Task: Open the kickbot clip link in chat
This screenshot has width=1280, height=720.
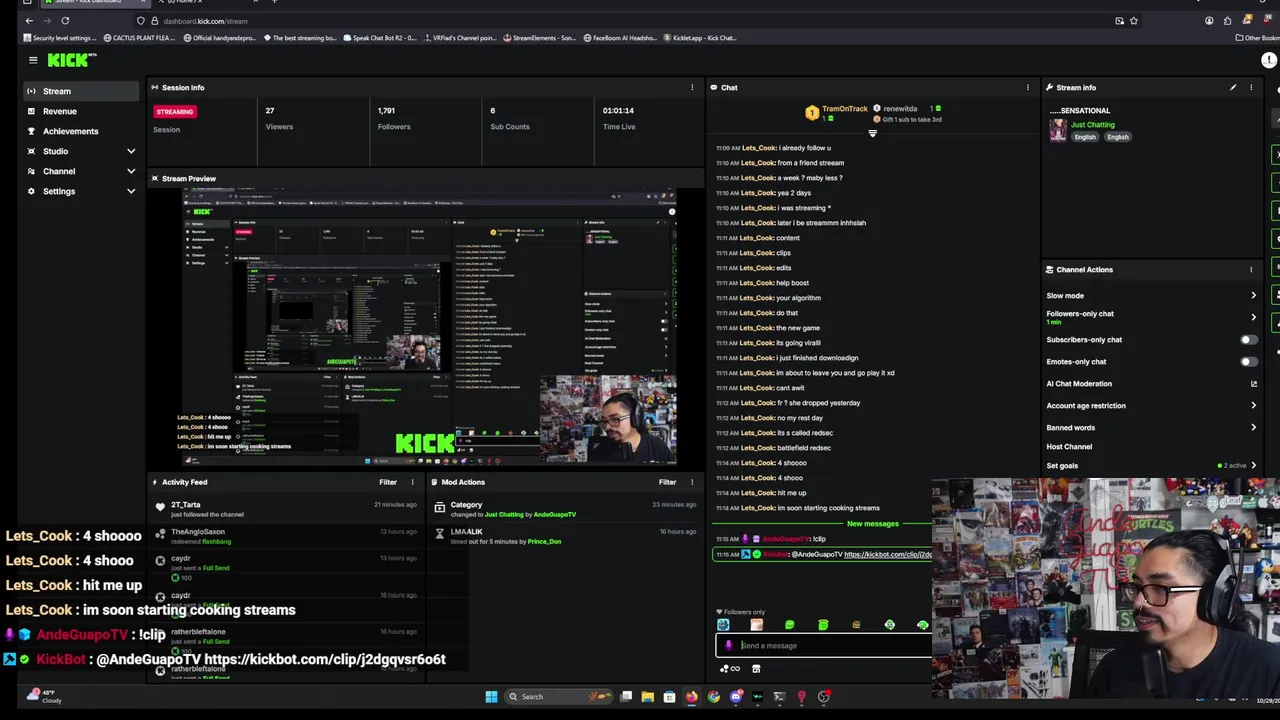Action: click(x=888, y=554)
